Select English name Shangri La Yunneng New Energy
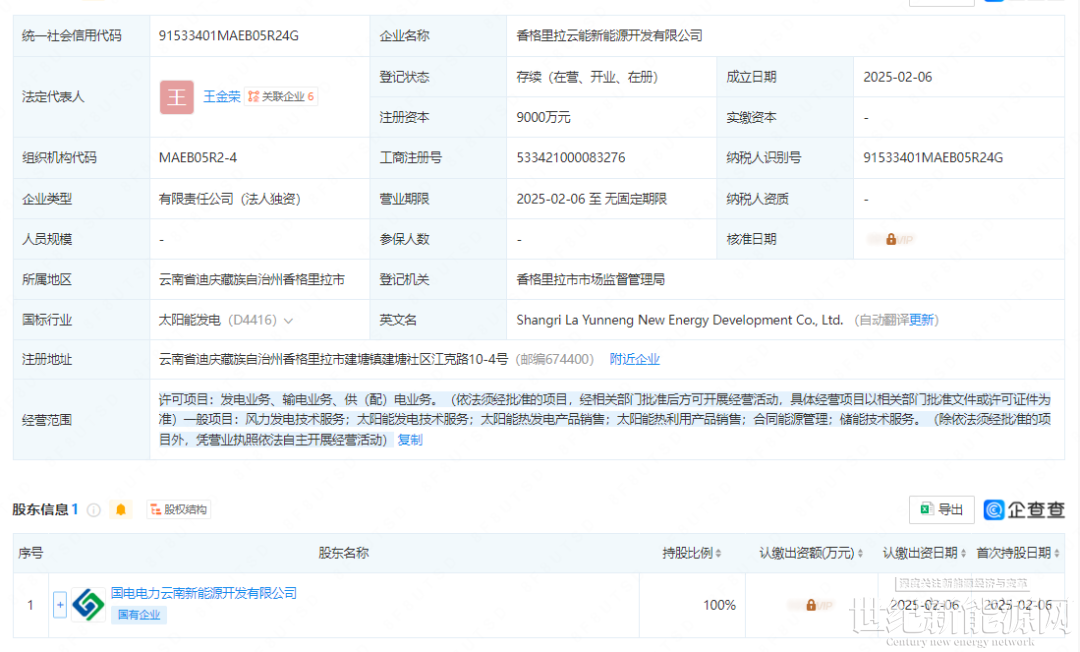Image resolution: width=1080 pixels, height=652 pixels. click(680, 320)
